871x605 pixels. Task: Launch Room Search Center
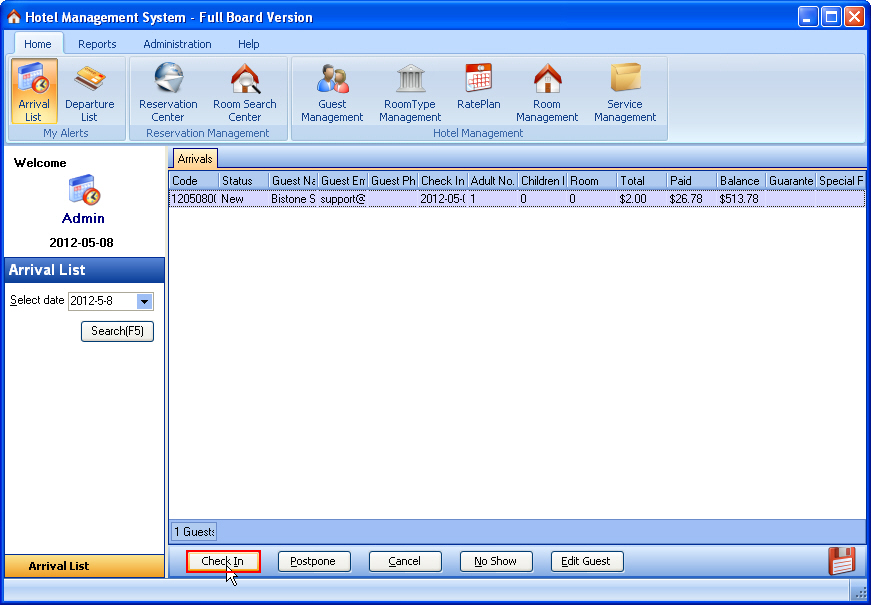click(245, 91)
